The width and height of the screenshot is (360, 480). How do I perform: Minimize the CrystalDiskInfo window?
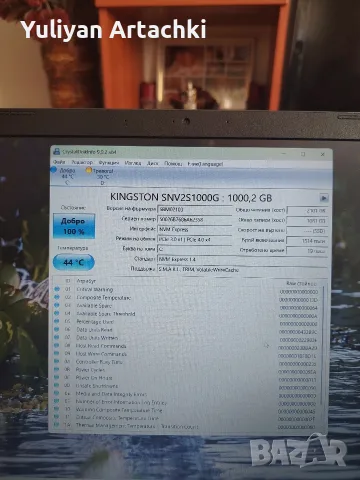coord(284,154)
